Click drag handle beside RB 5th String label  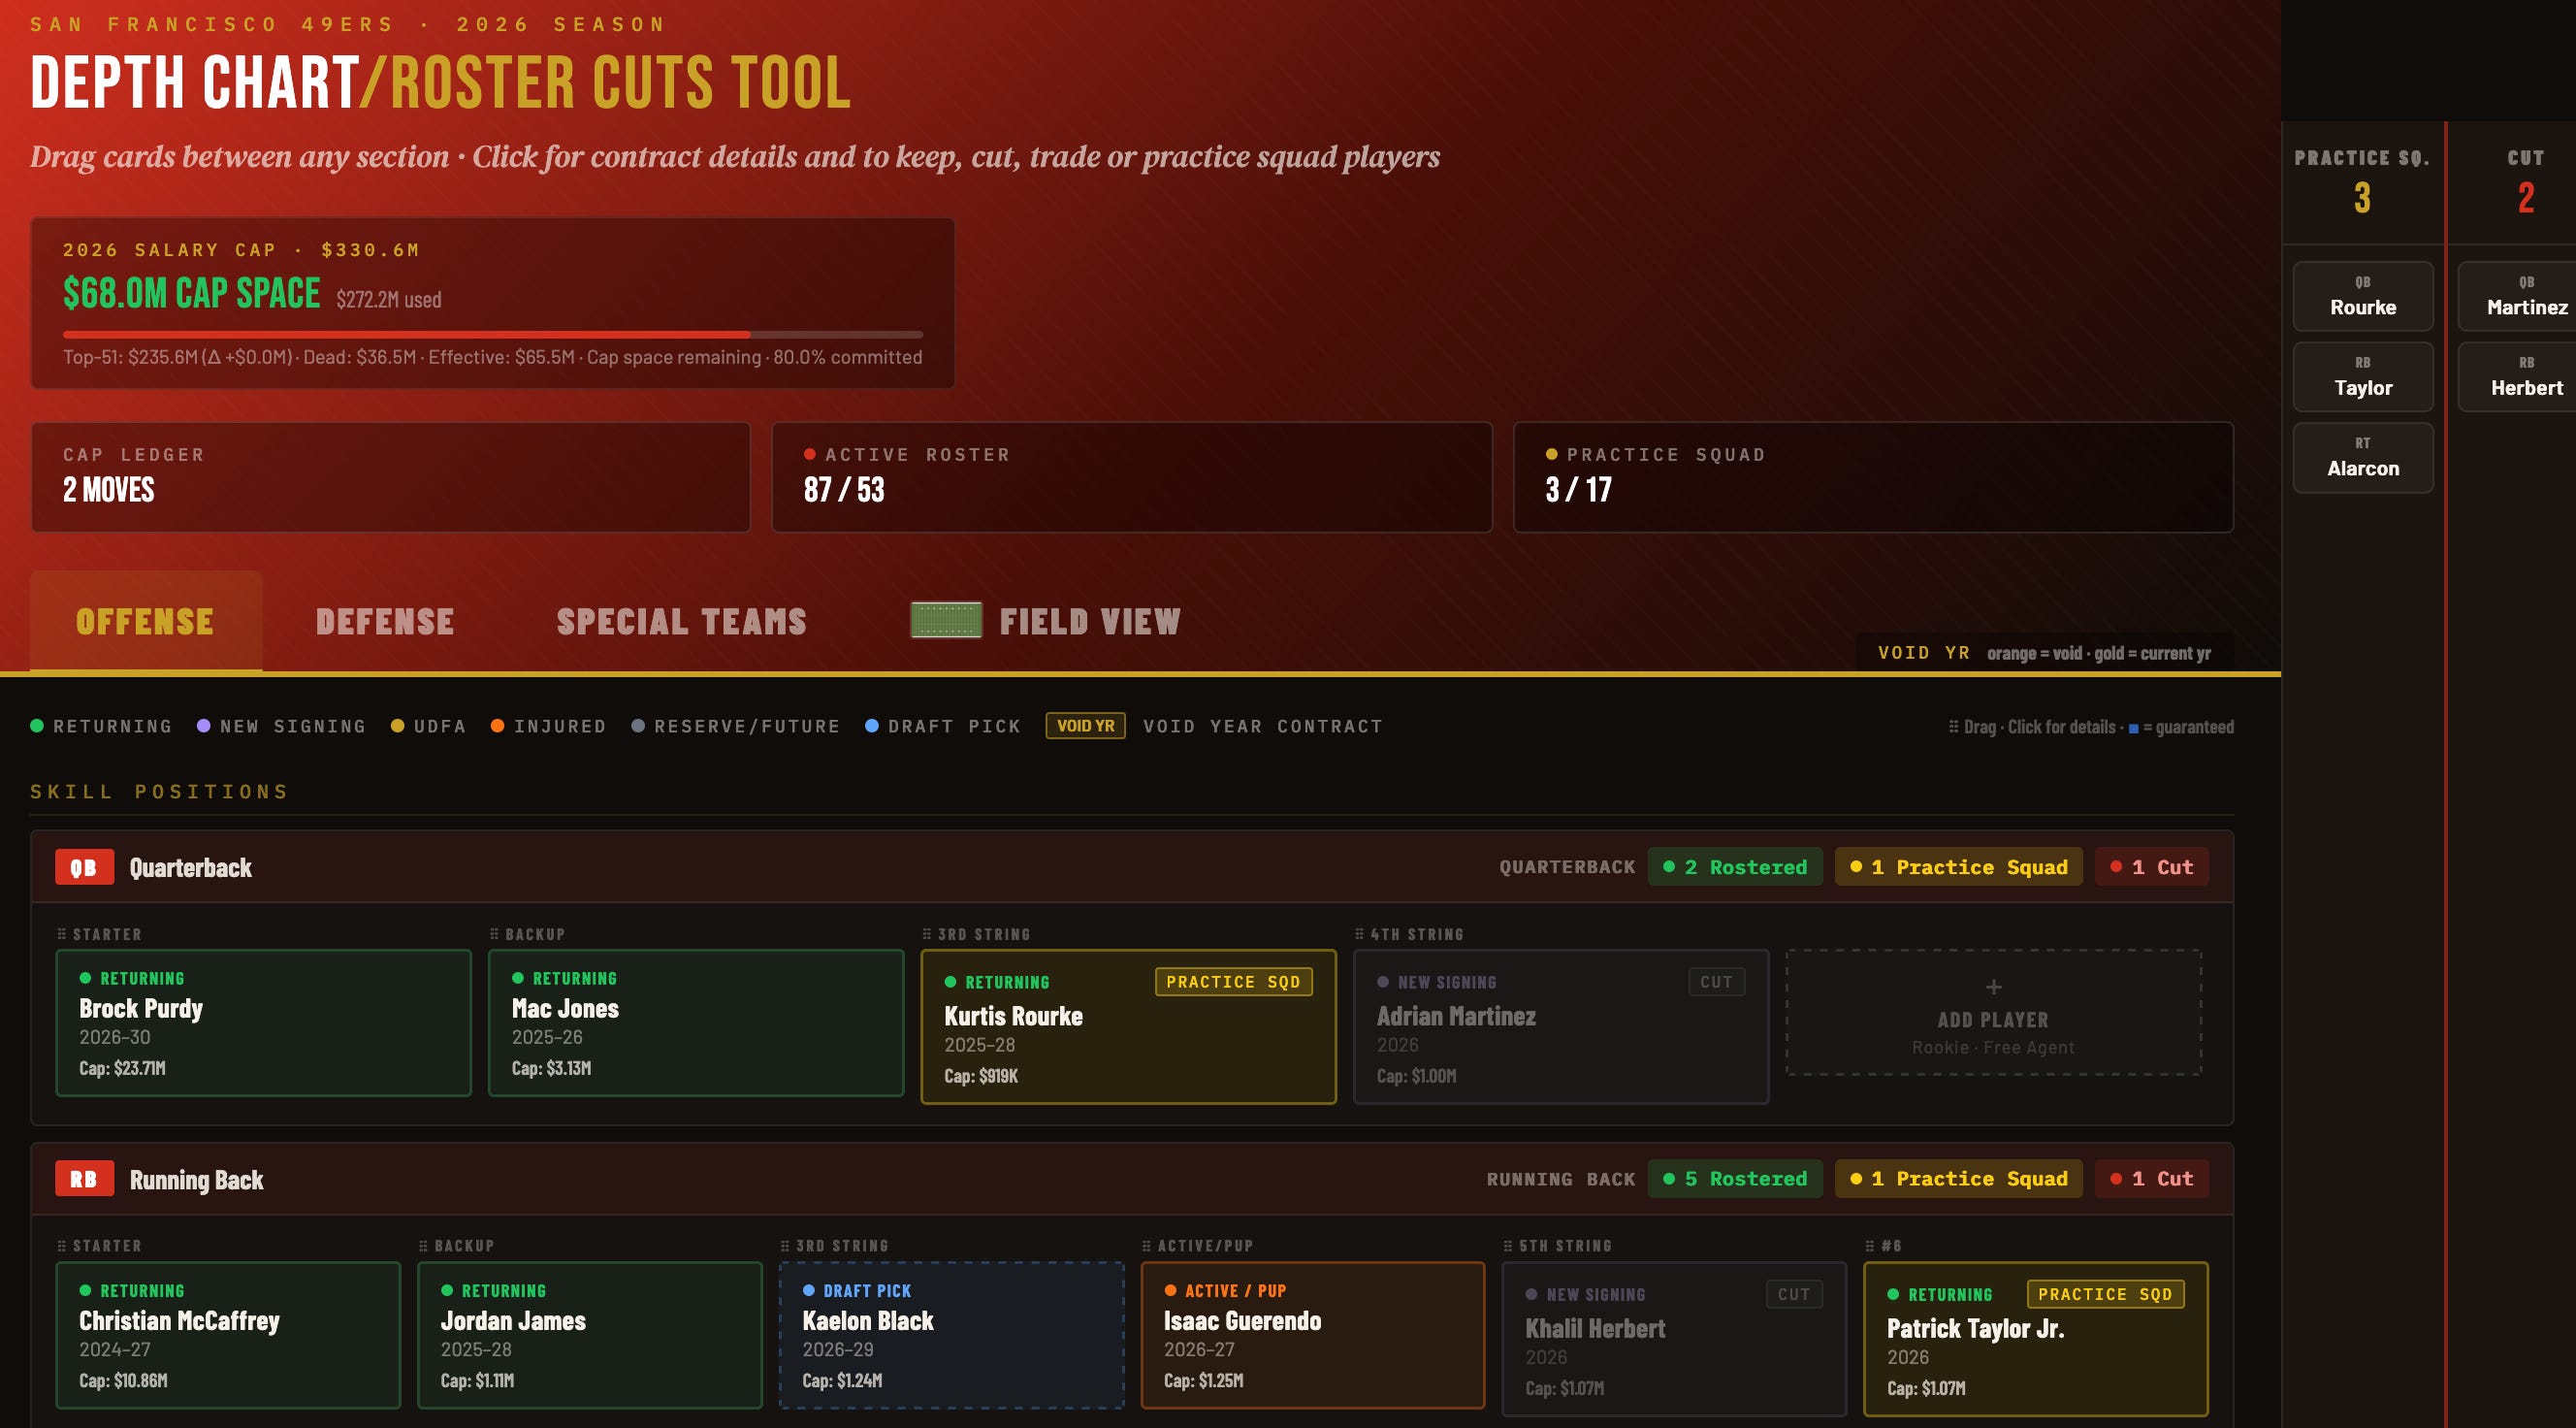(1508, 1246)
